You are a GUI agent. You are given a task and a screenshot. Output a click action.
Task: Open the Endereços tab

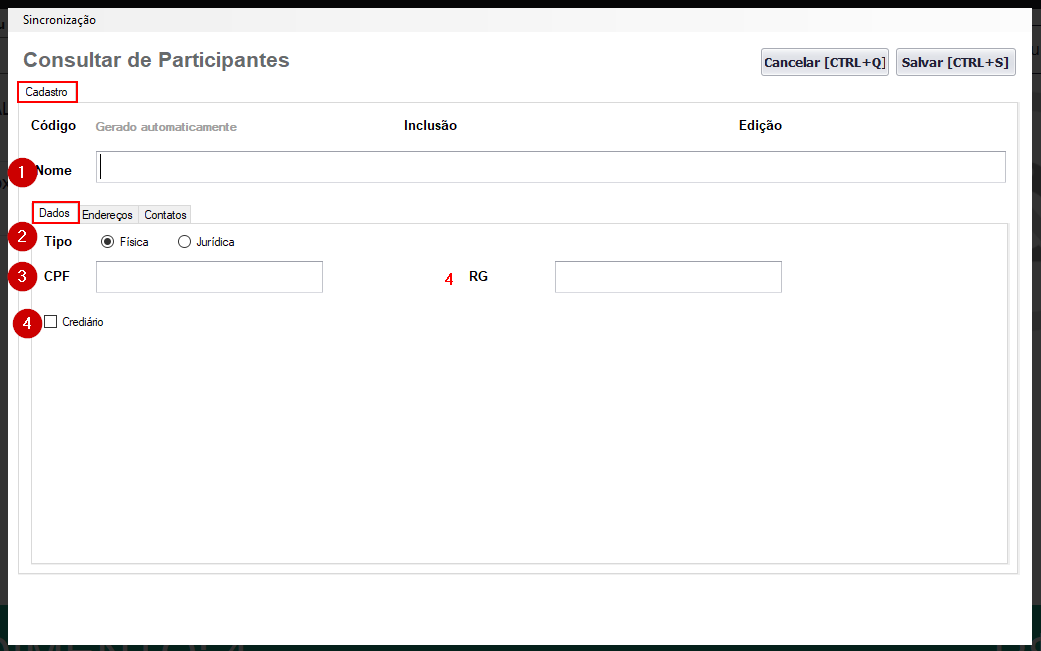[x=108, y=215]
